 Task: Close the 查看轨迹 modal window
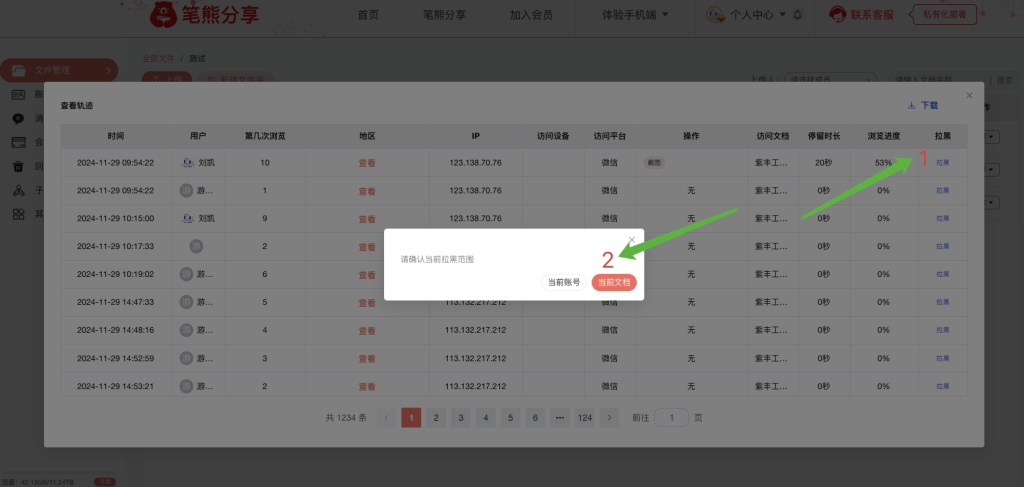point(969,95)
